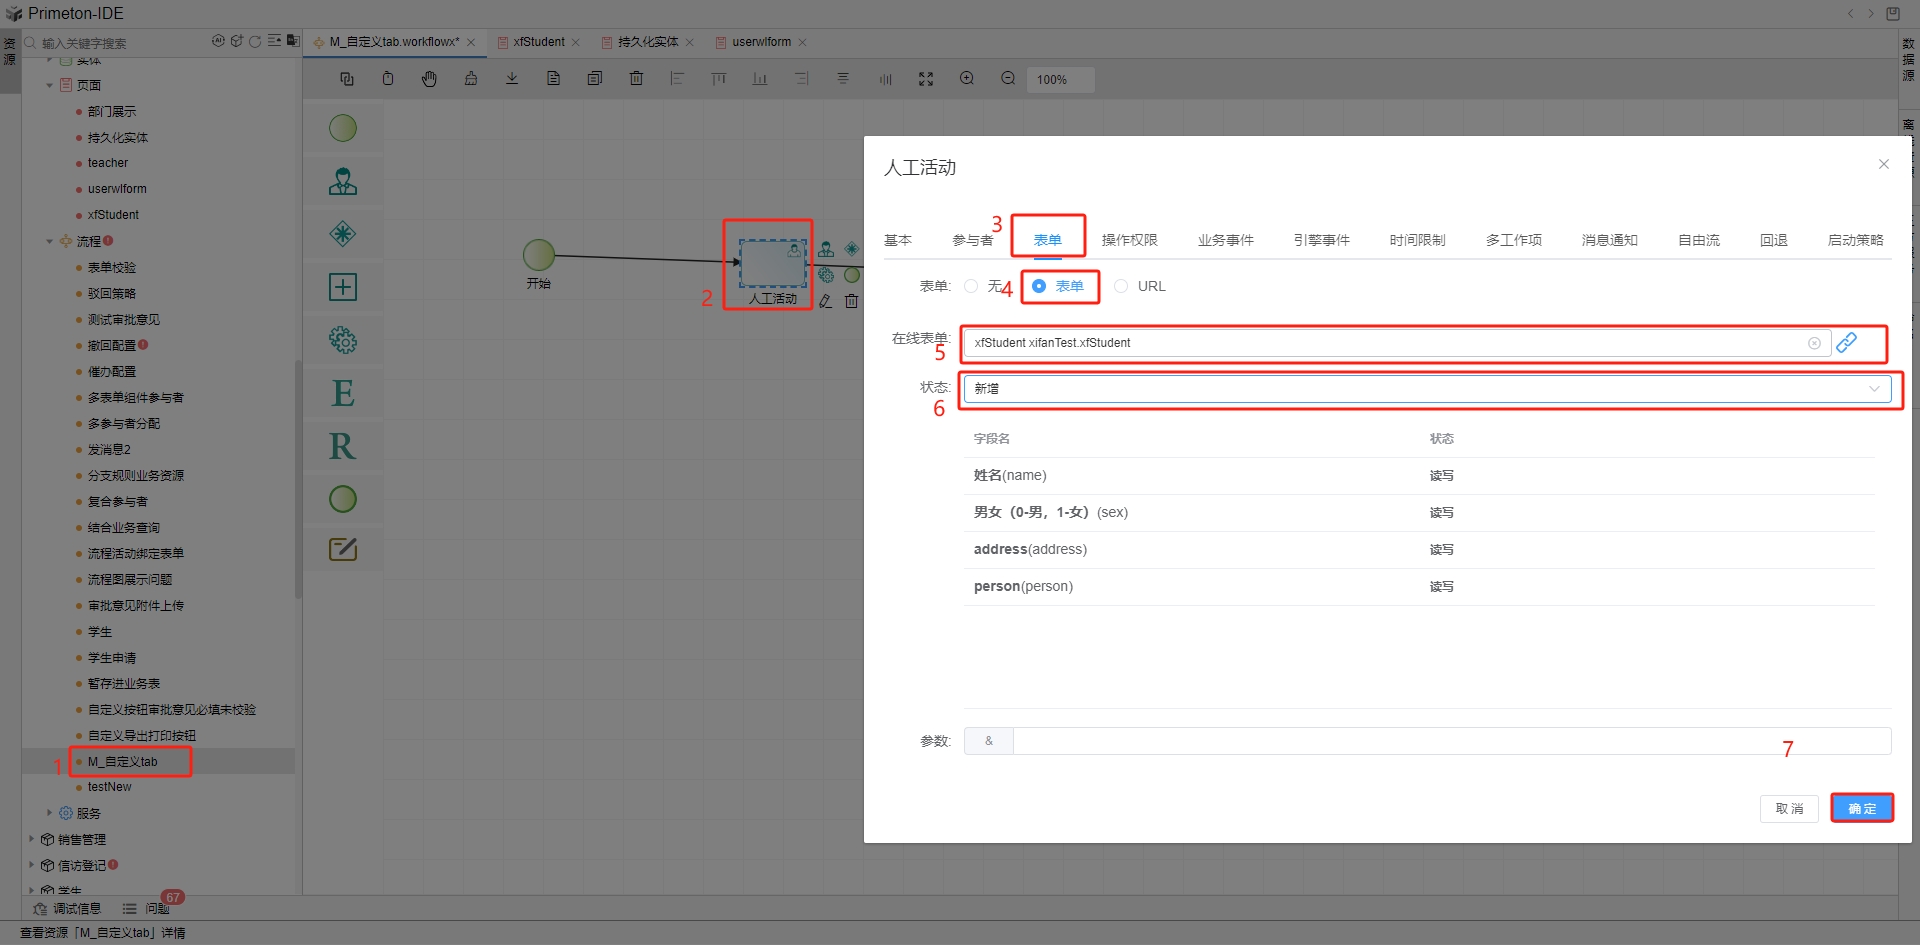This screenshot has height=945, width=1920.
Task: Click the download arrow icon in toolbar
Action: pos(512,79)
